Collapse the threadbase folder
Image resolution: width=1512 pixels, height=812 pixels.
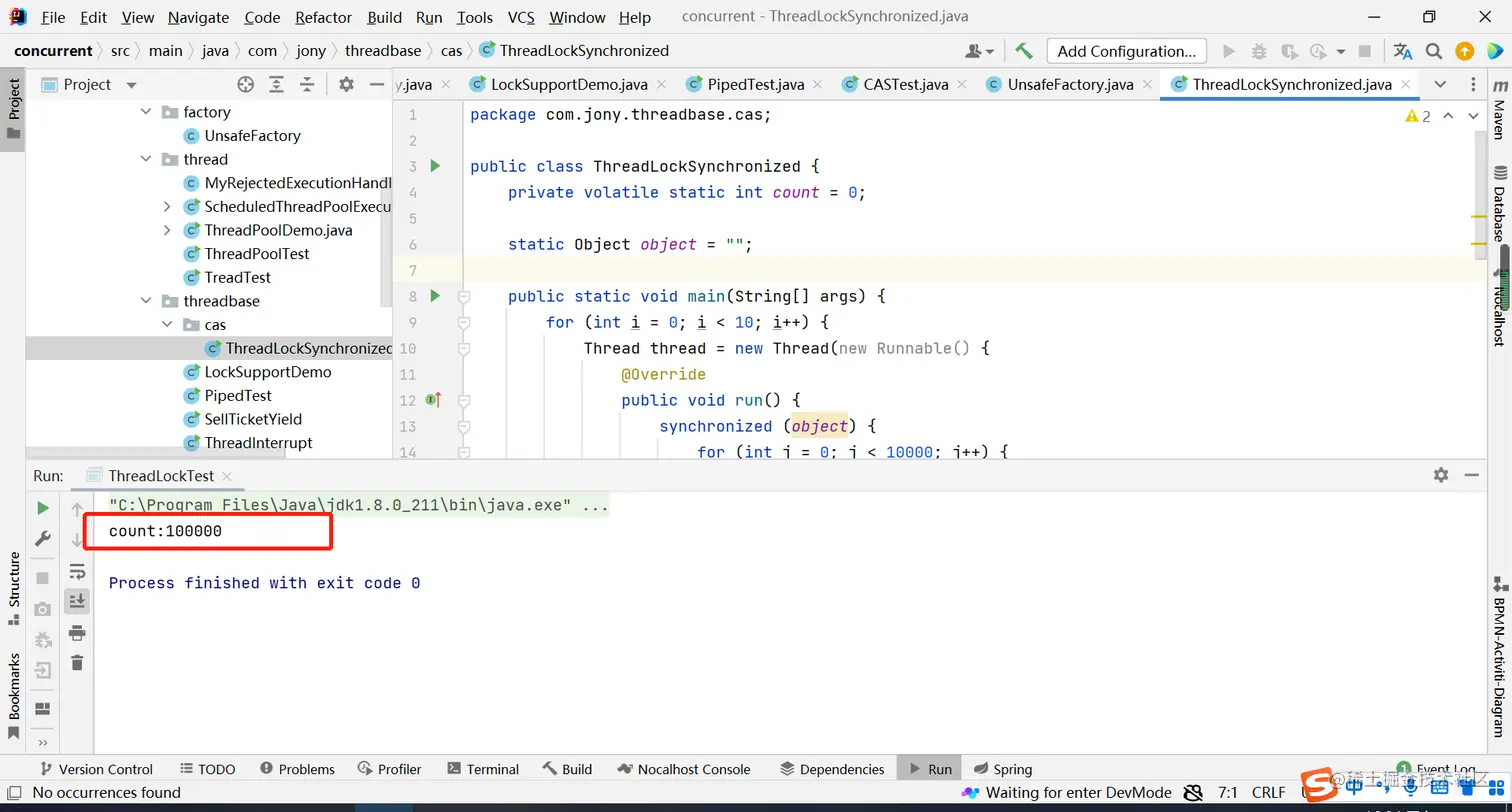pos(146,301)
